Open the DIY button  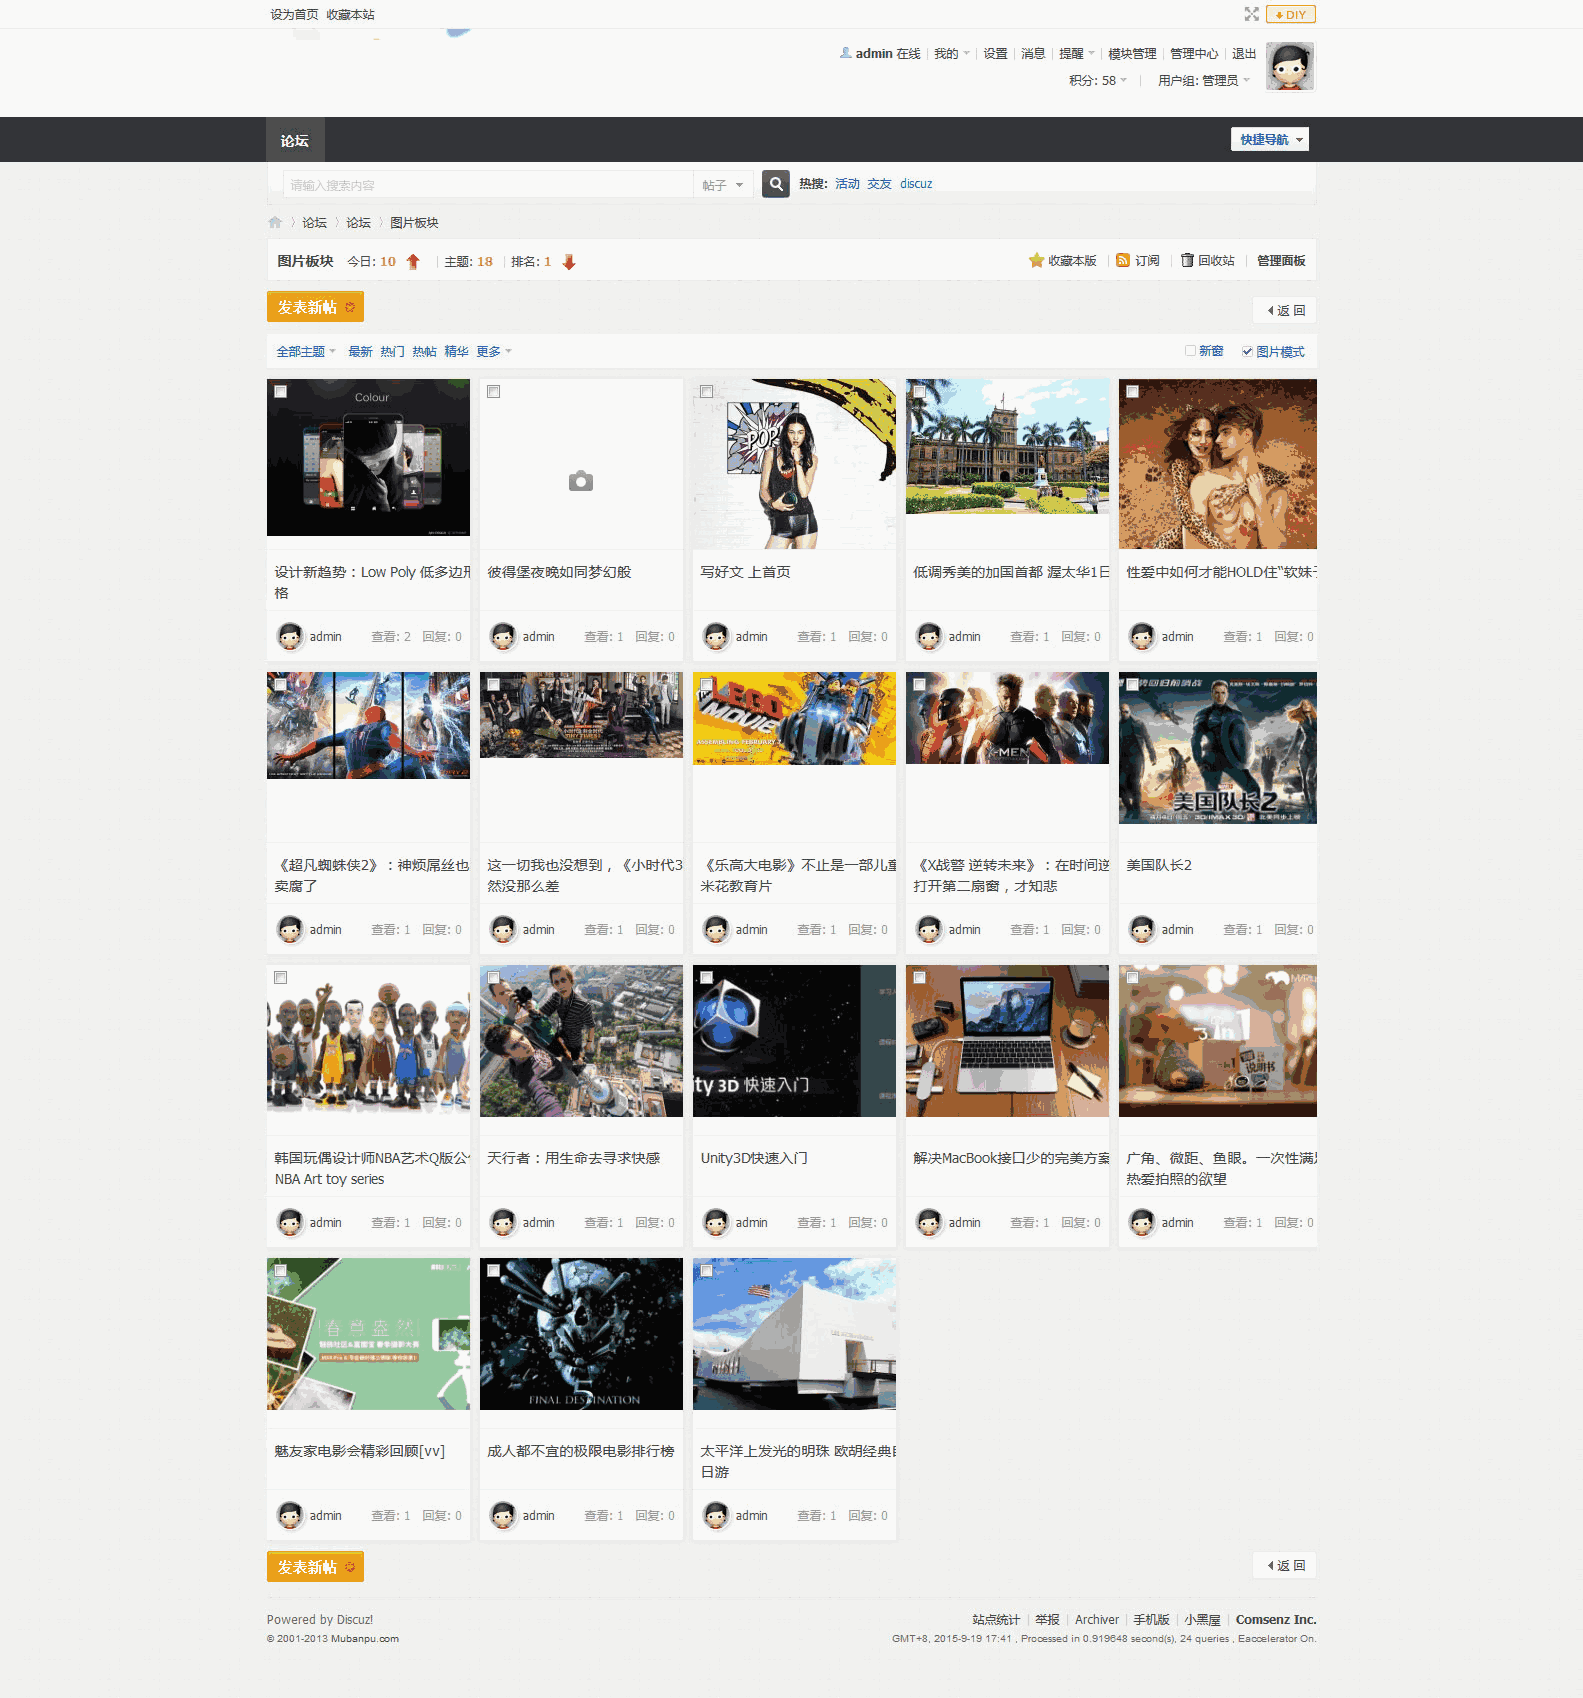tap(1290, 14)
